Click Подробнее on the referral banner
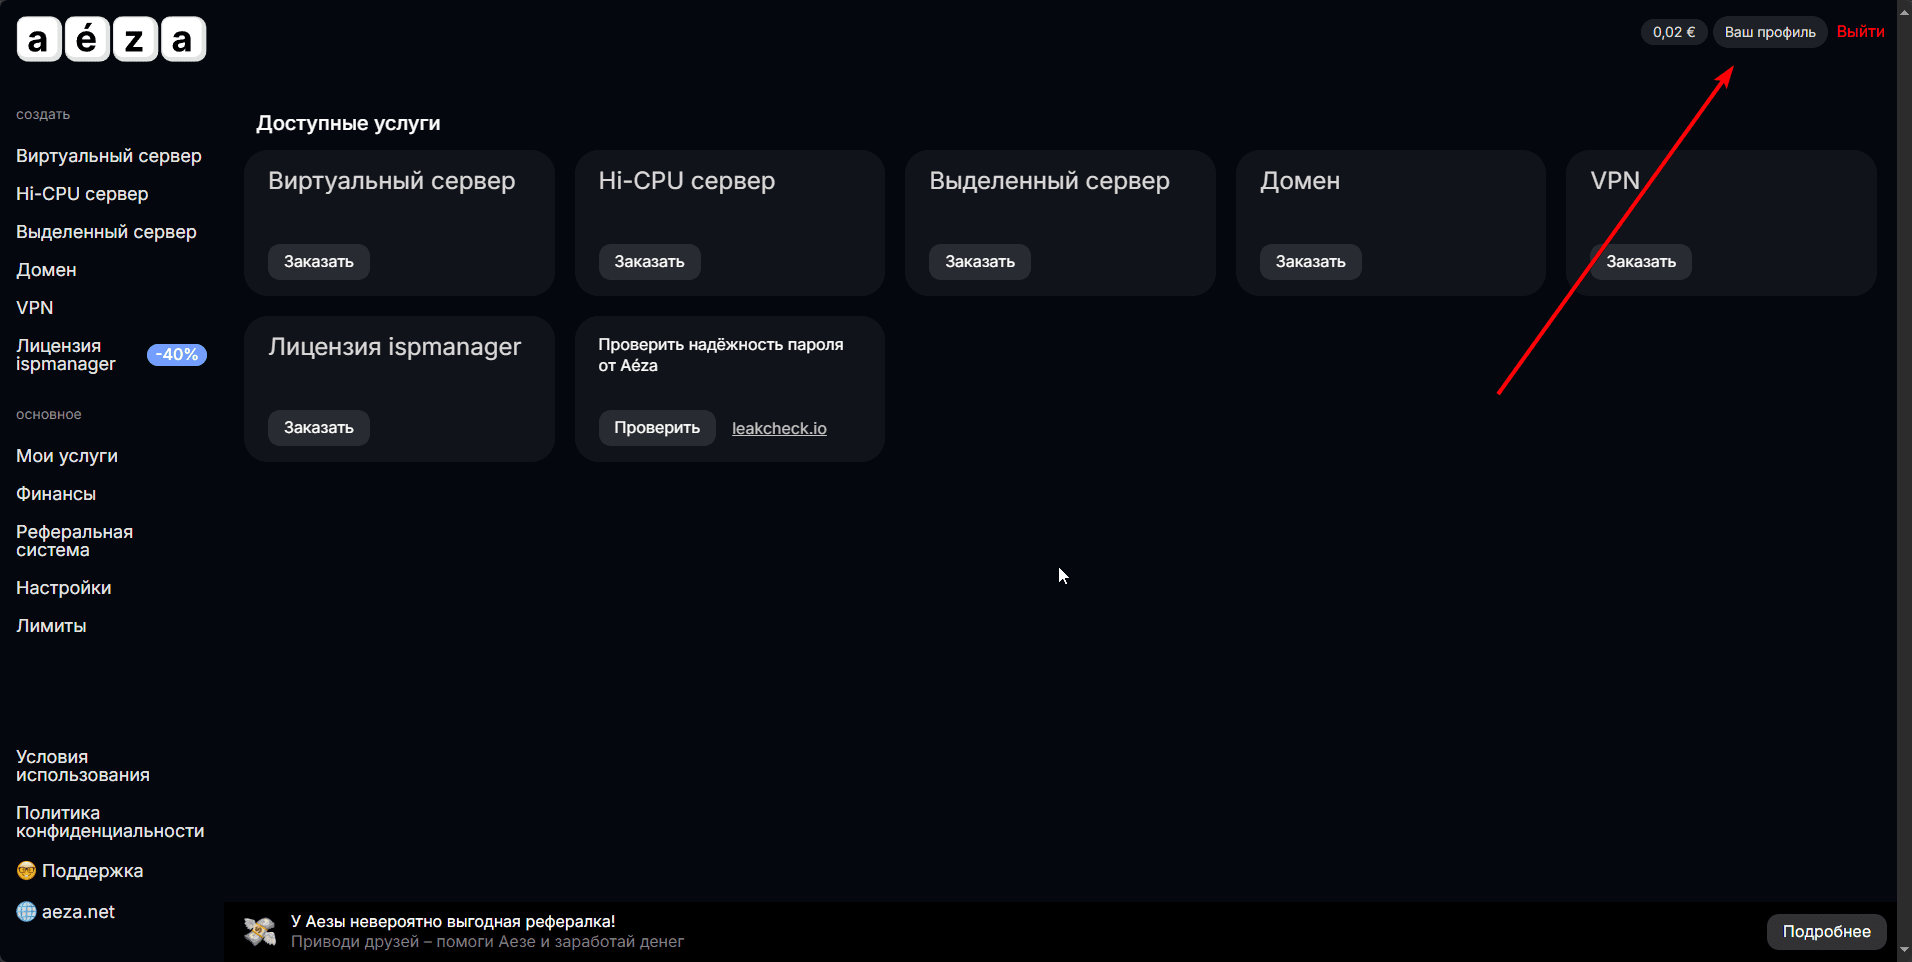Image resolution: width=1912 pixels, height=962 pixels. point(1826,932)
